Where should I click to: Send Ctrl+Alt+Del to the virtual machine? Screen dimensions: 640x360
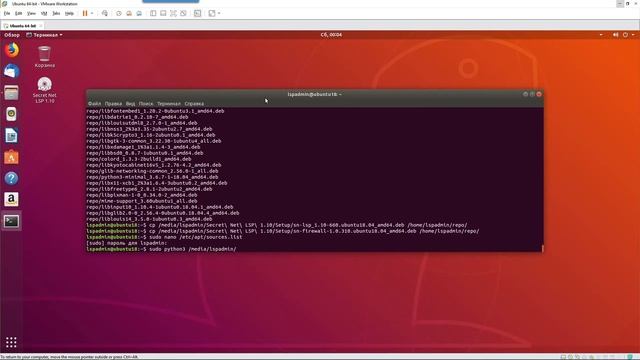click(105, 13)
